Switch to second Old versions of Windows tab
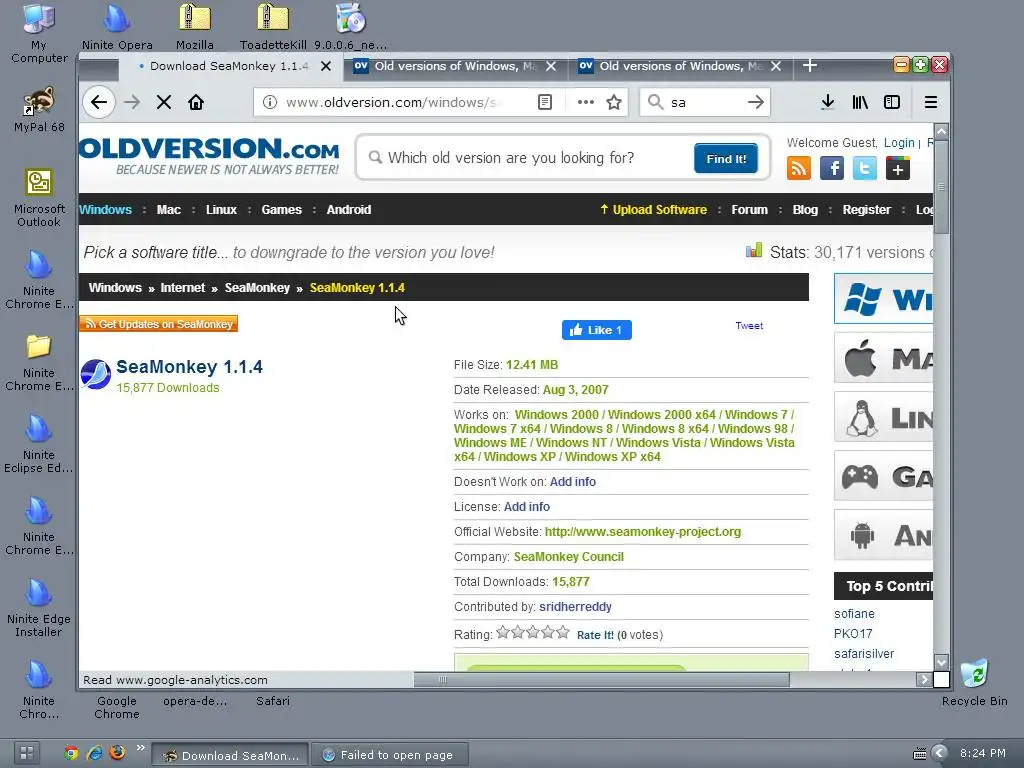The width and height of the screenshot is (1024, 768). [455, 66]
